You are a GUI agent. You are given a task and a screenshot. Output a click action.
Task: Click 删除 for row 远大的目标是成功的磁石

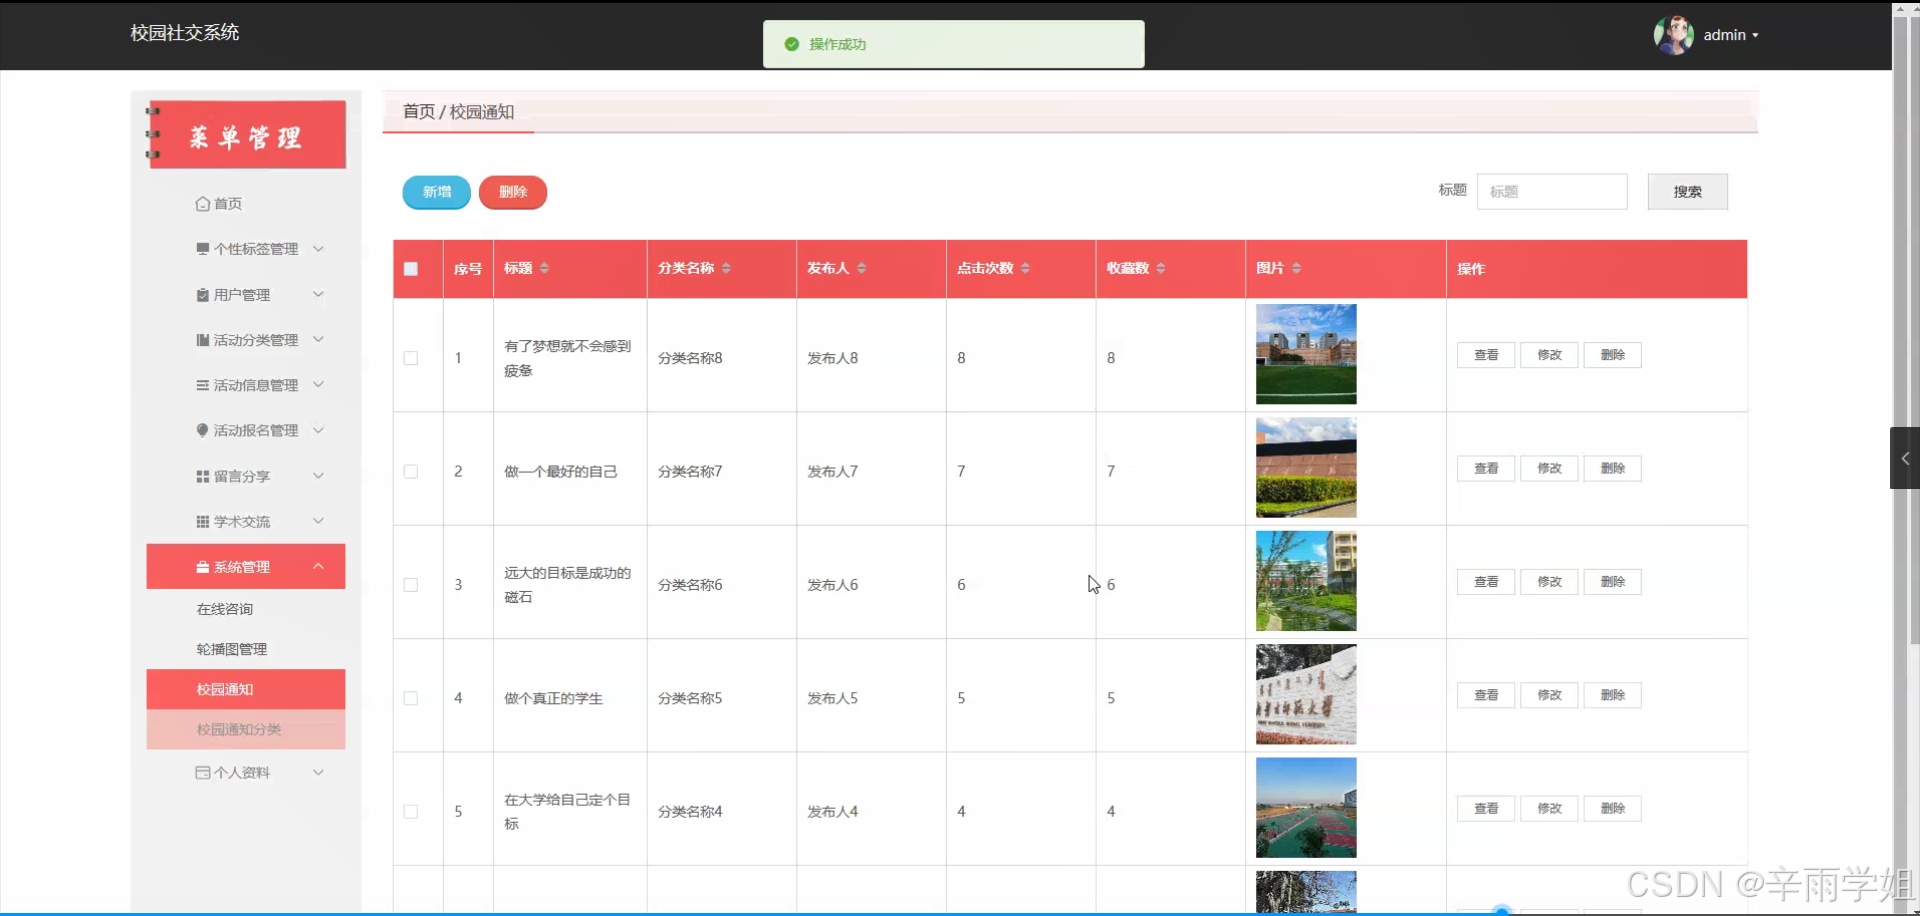[1612, 582]
